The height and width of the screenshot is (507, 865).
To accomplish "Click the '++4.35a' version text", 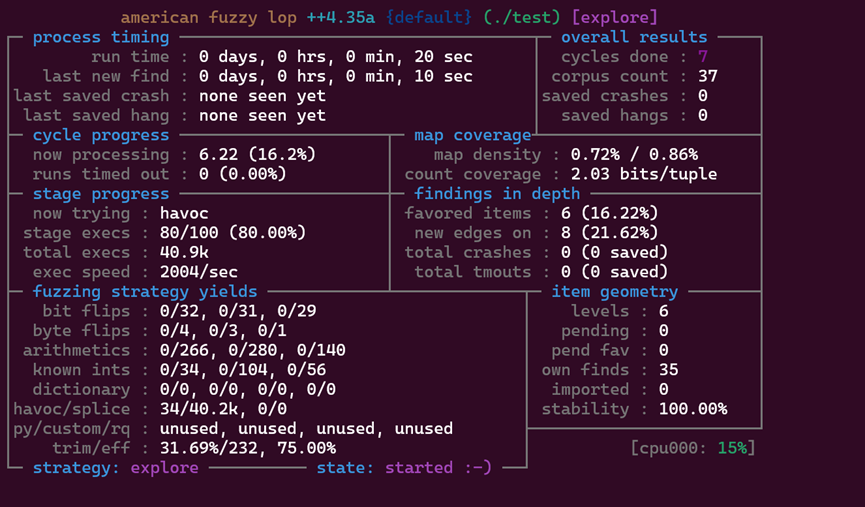I will coord(341,18).
